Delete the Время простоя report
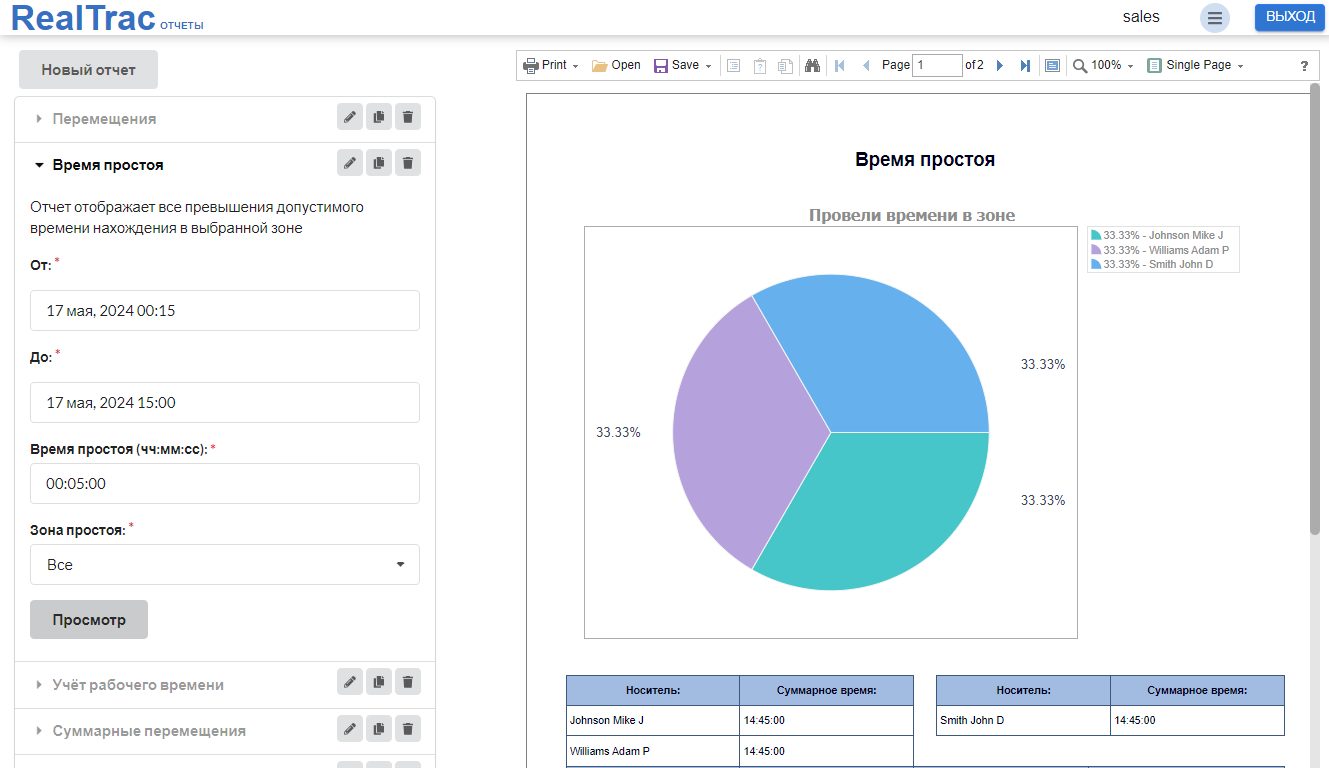The width and height of the screenshot is (1329, 768). (x=408, y=162)
